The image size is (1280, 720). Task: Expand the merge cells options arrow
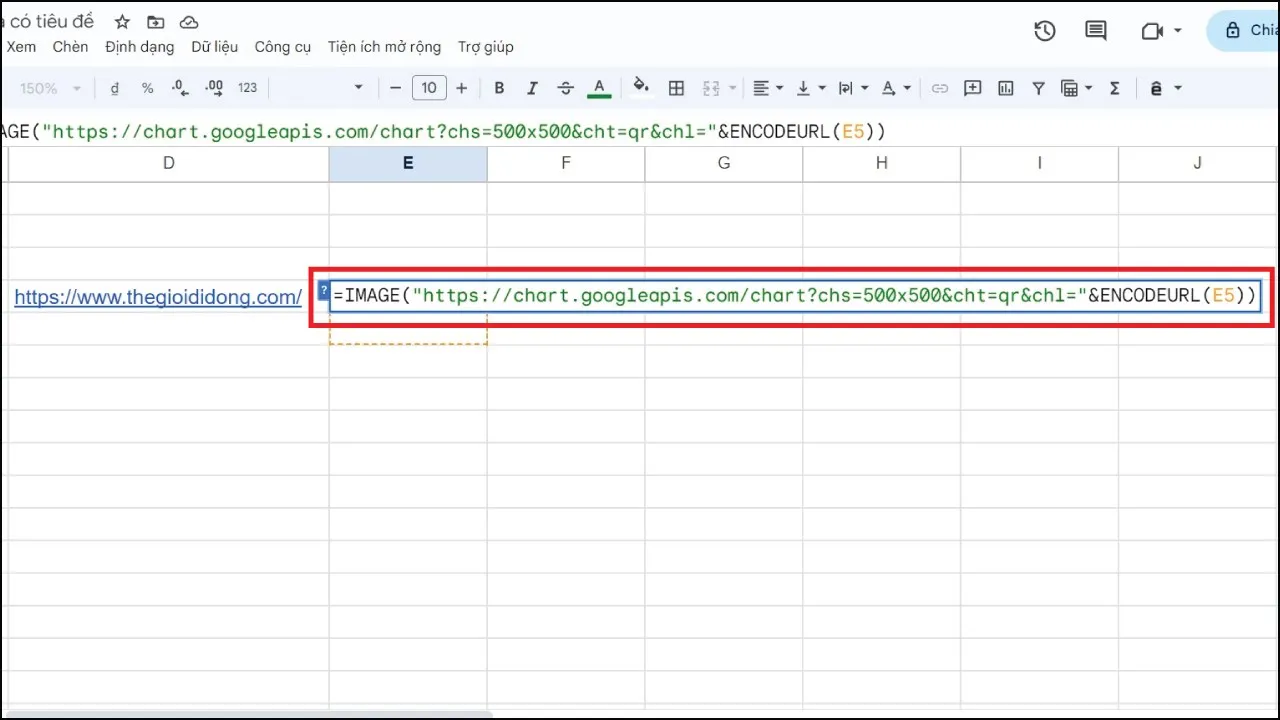(734, 88)
